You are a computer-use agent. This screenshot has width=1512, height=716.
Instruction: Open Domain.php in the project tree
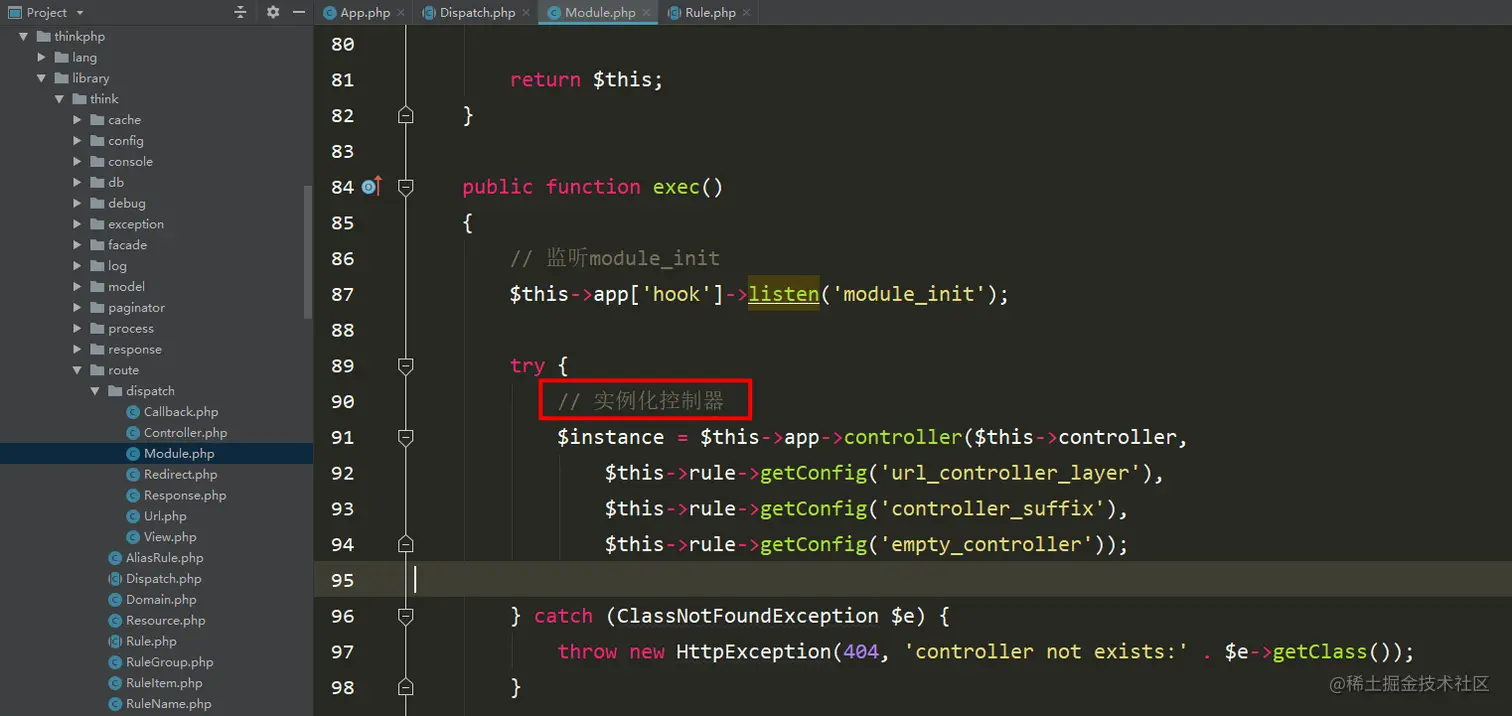(152, 600)
